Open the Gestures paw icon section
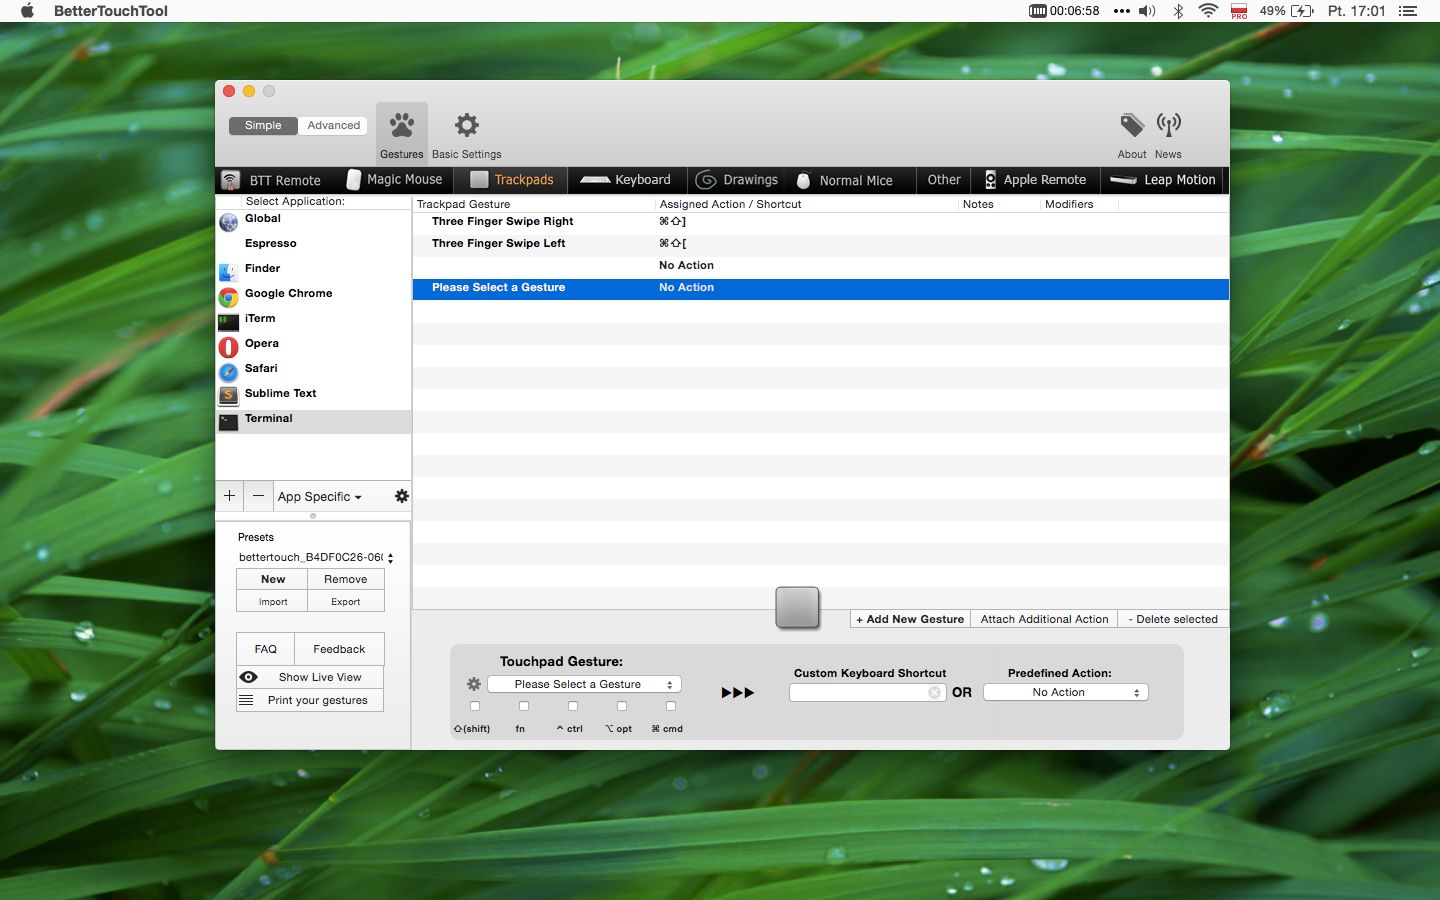This screenshot has height=900, width=1440. tap(402, 132)
